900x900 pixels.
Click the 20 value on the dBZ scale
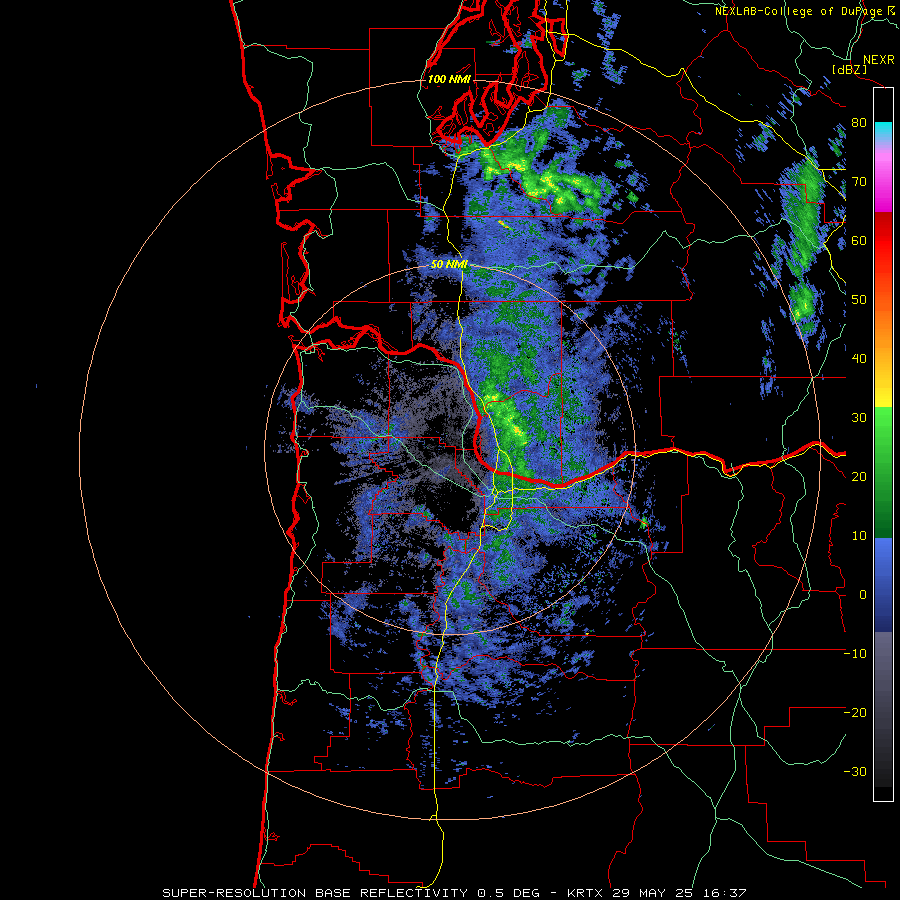tap(859, 477)
